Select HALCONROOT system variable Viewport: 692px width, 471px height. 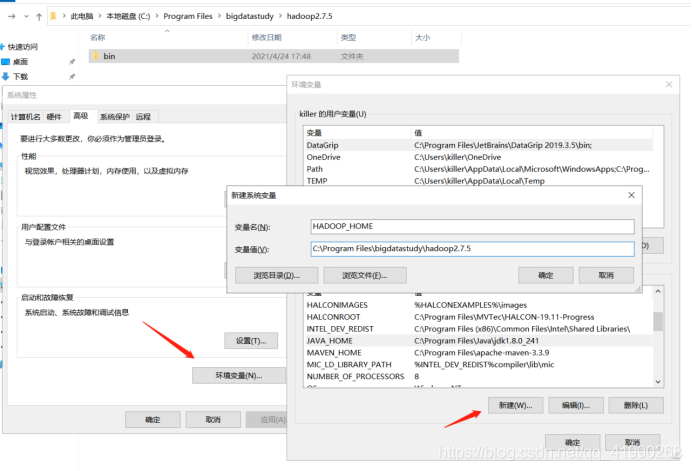click(478, 317)
